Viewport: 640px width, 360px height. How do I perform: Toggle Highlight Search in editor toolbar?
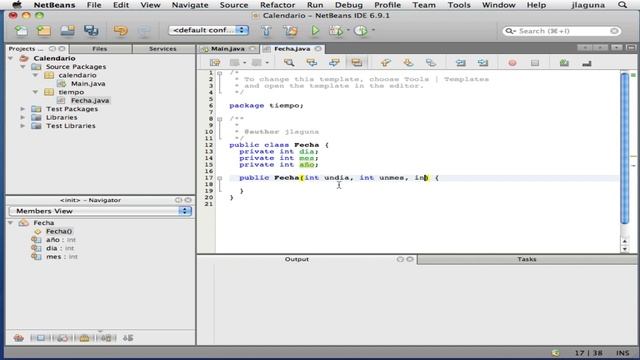[x=356, y=62]
